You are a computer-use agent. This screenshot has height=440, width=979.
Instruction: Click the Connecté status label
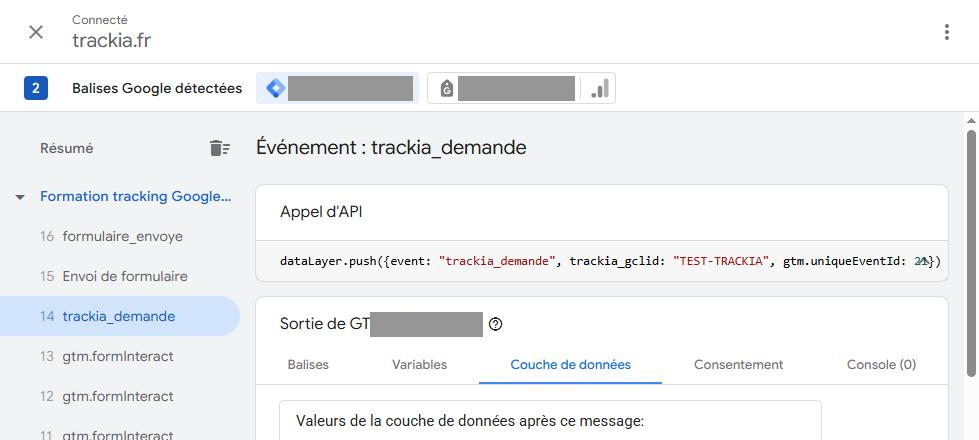[100, 20]
